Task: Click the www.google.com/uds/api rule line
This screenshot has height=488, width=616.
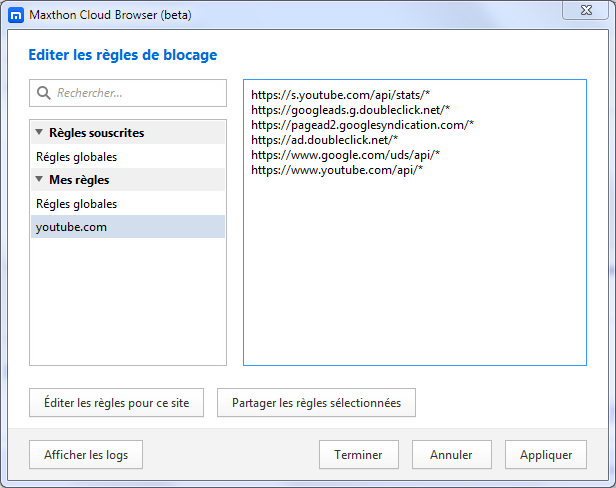Action: pos(345,155)
